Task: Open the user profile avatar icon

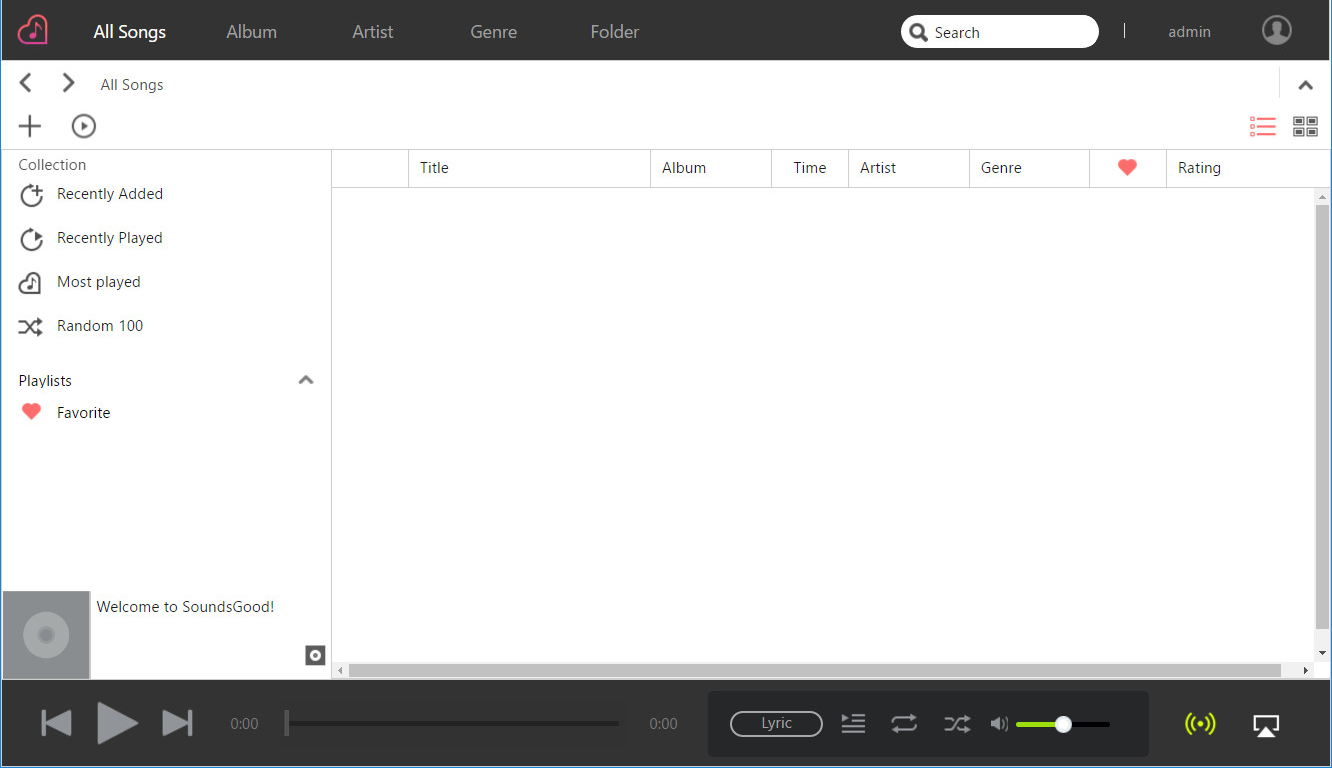Action: (1276, 31)
